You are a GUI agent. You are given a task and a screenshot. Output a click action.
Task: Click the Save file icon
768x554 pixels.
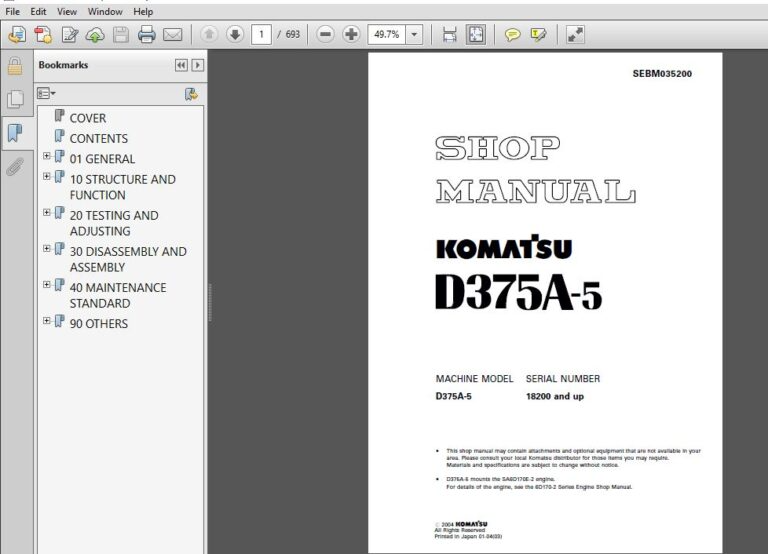coord(121,35)
